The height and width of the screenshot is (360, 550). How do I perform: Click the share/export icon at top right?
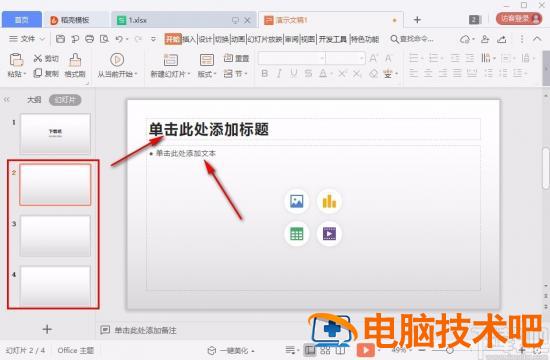pos(502,39)
